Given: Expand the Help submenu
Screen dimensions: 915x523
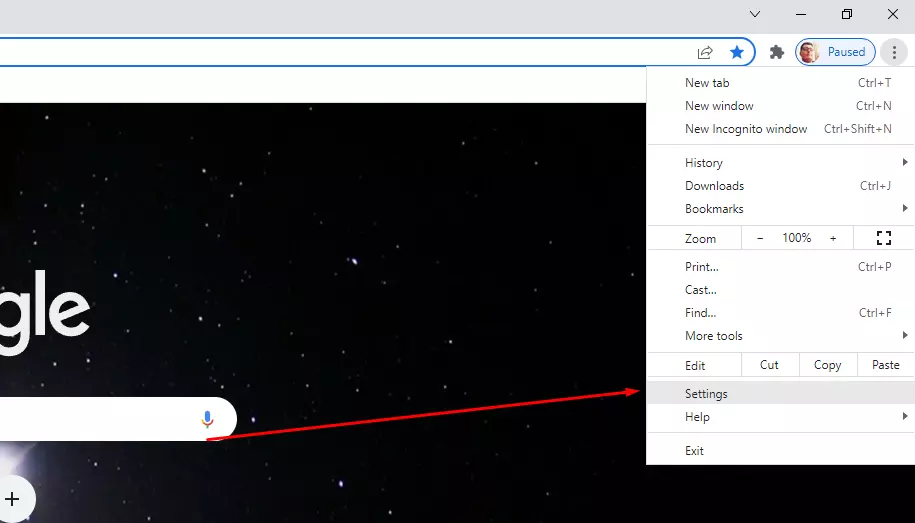Looking at the screenshot, I should pyautogui.click(x=780, y=417).
